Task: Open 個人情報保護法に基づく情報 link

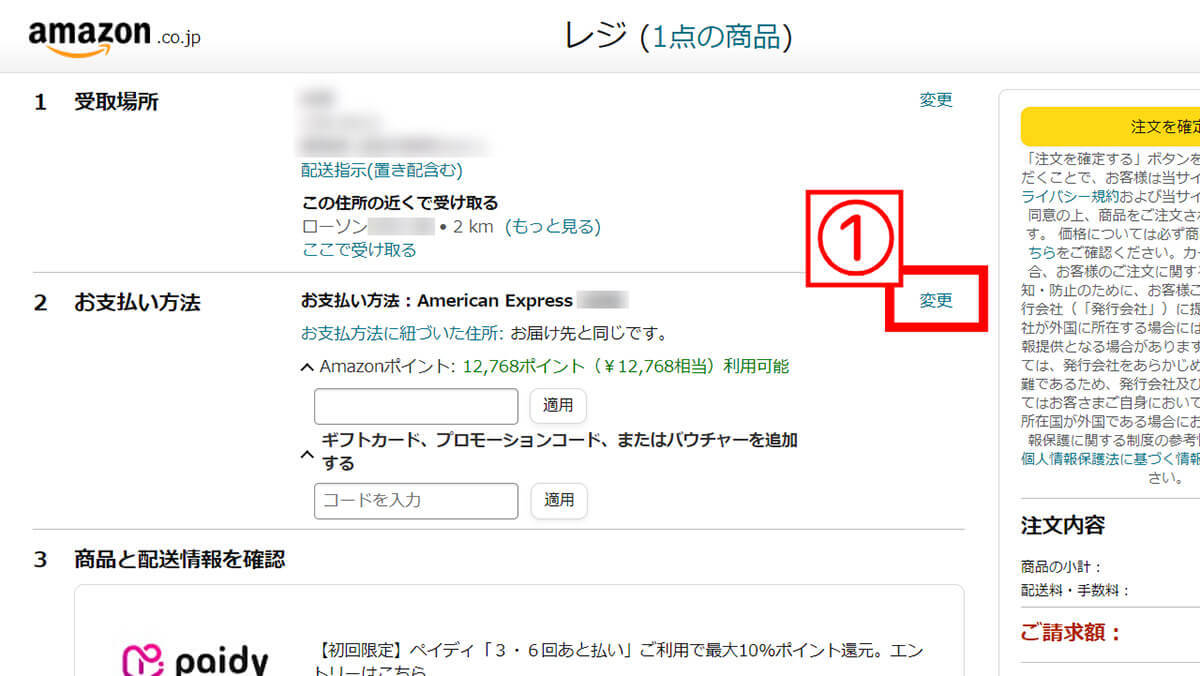Action: tap(1110, 459)
